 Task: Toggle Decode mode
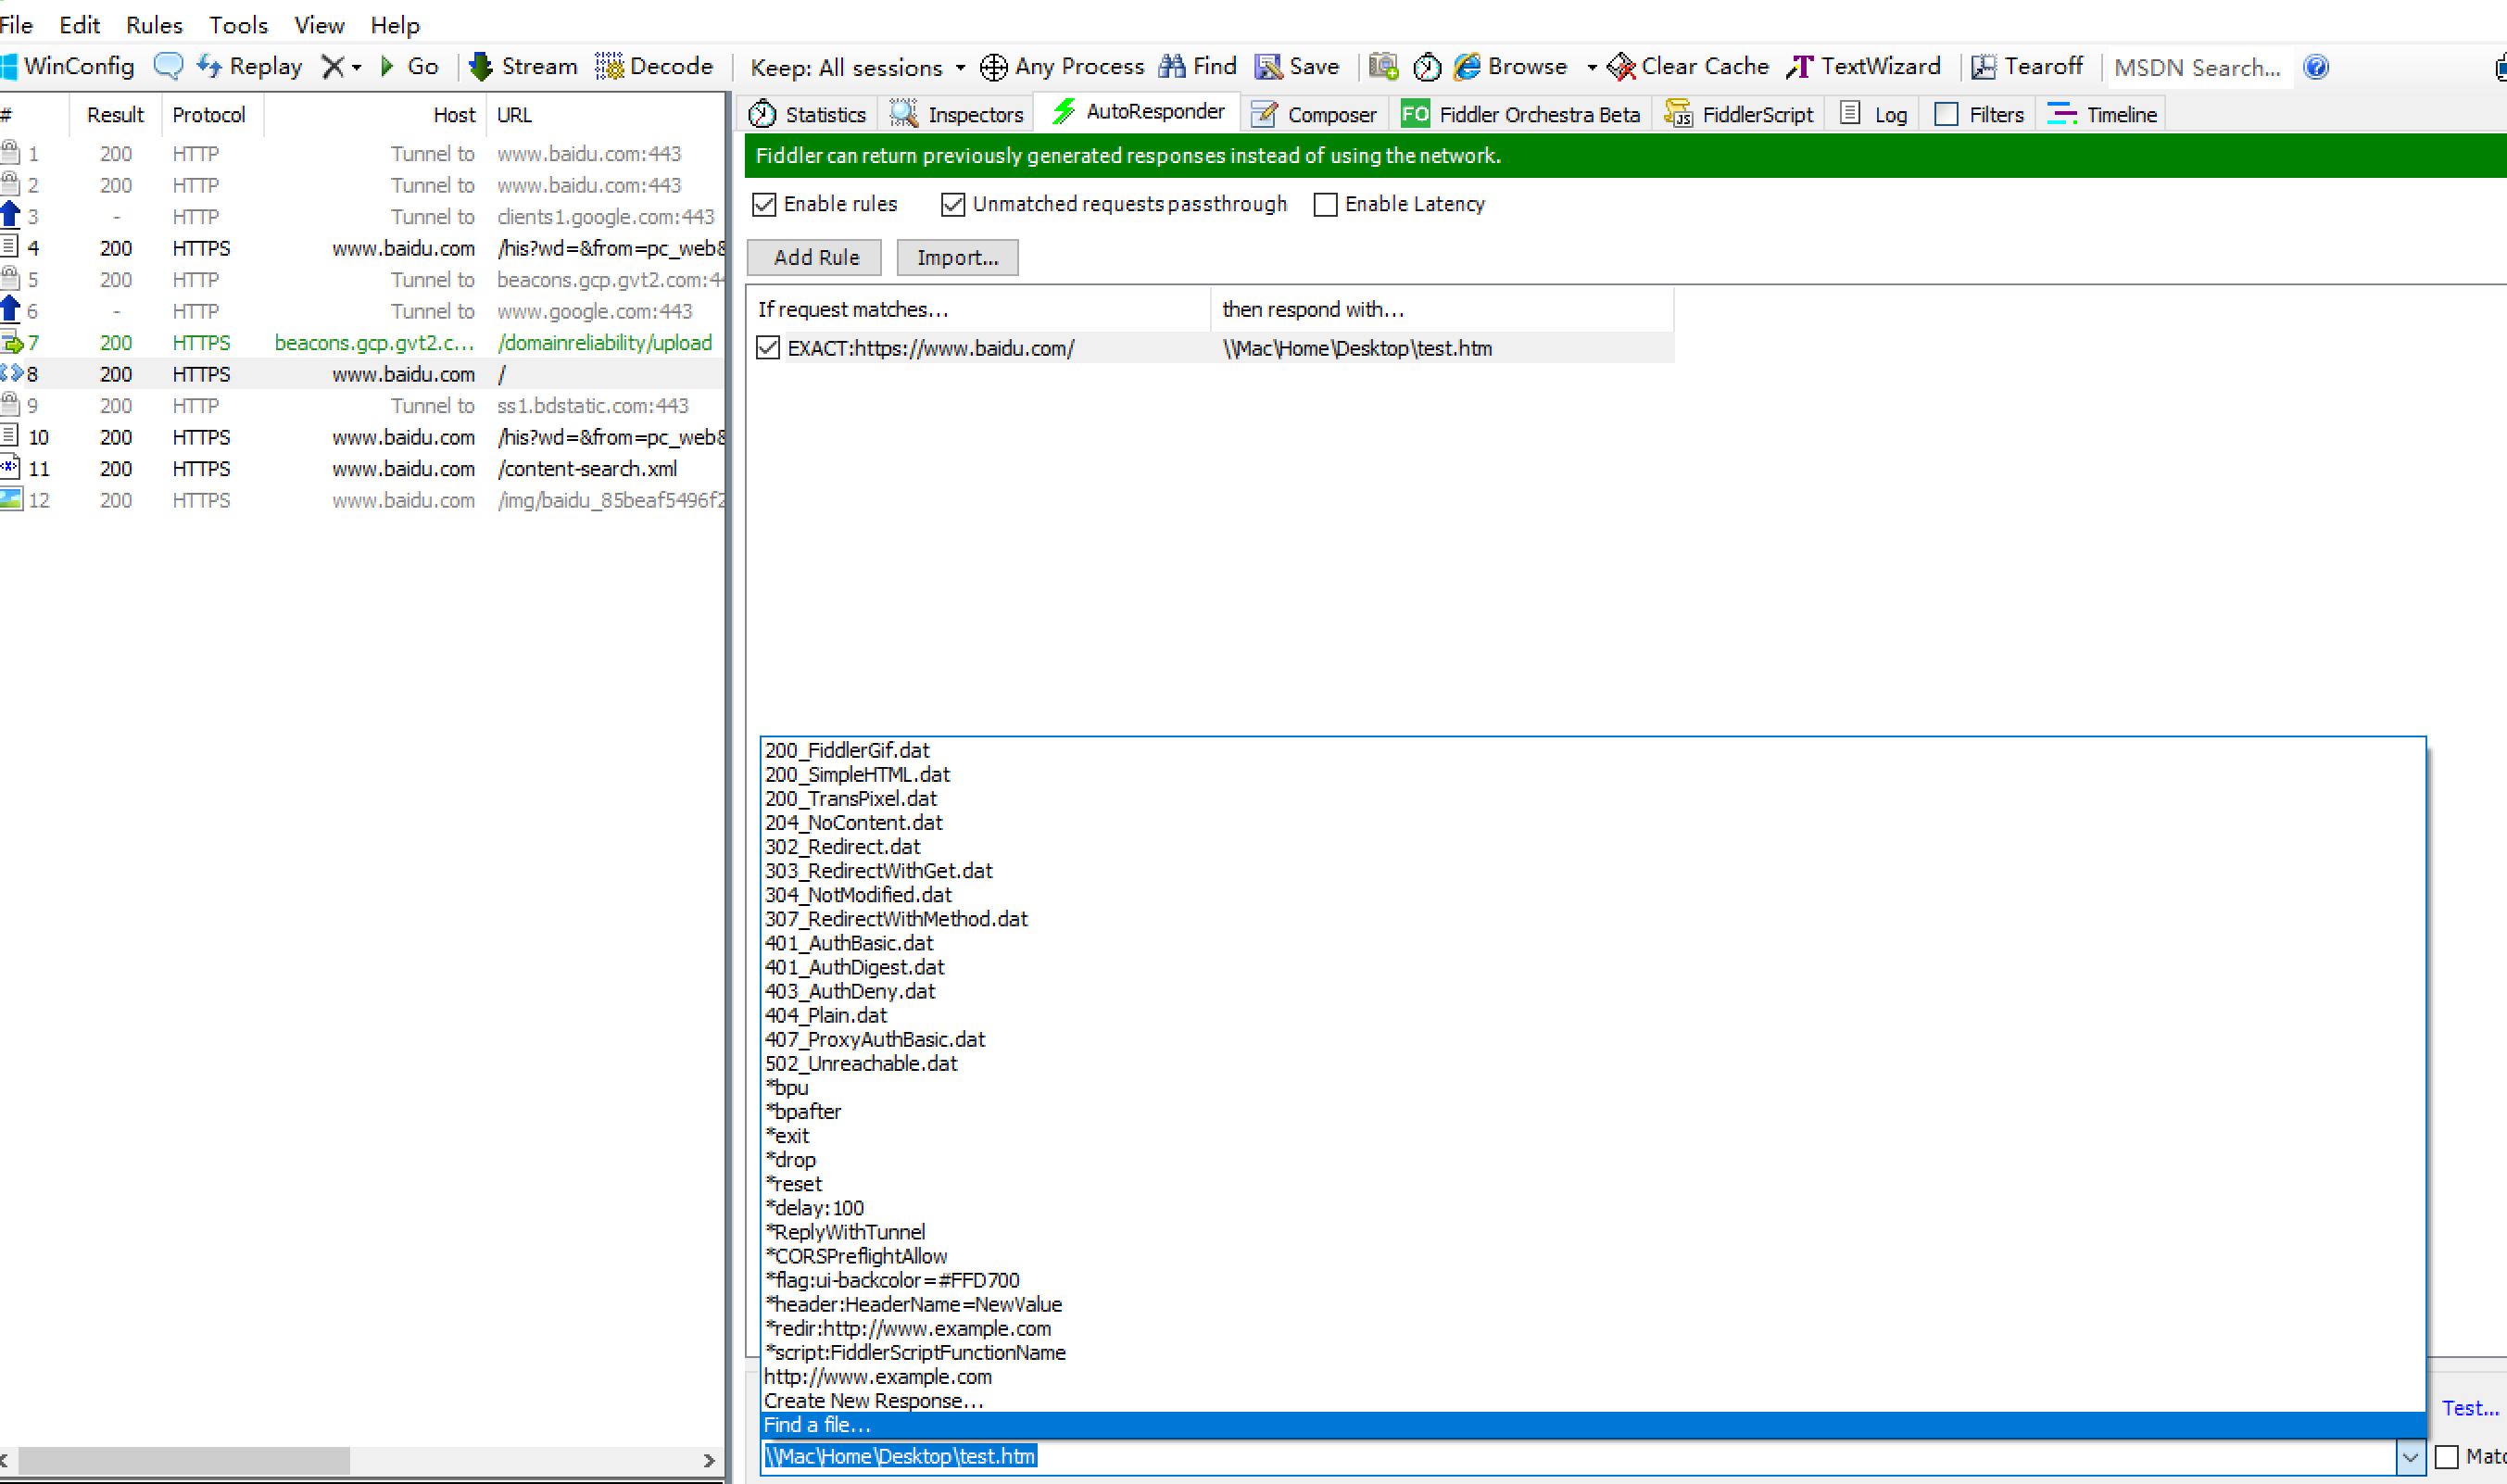point(654,66)
